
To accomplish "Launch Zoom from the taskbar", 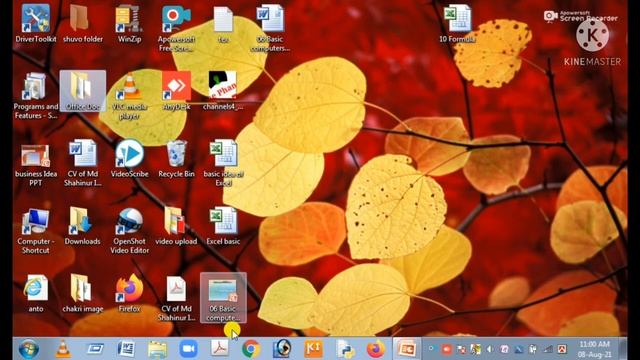I will click(188, 349).
